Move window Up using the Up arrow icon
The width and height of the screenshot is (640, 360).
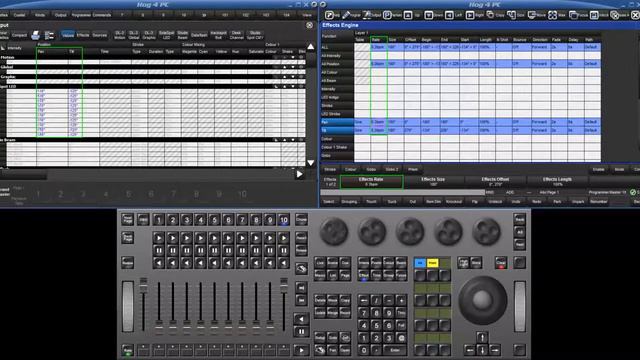[x=408, y=15]
